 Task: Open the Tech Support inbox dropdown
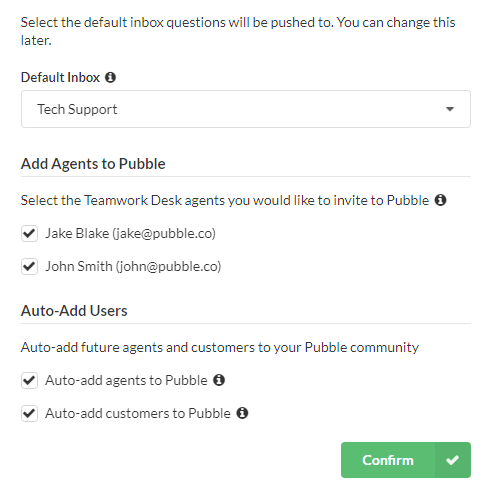coord(246,109)
